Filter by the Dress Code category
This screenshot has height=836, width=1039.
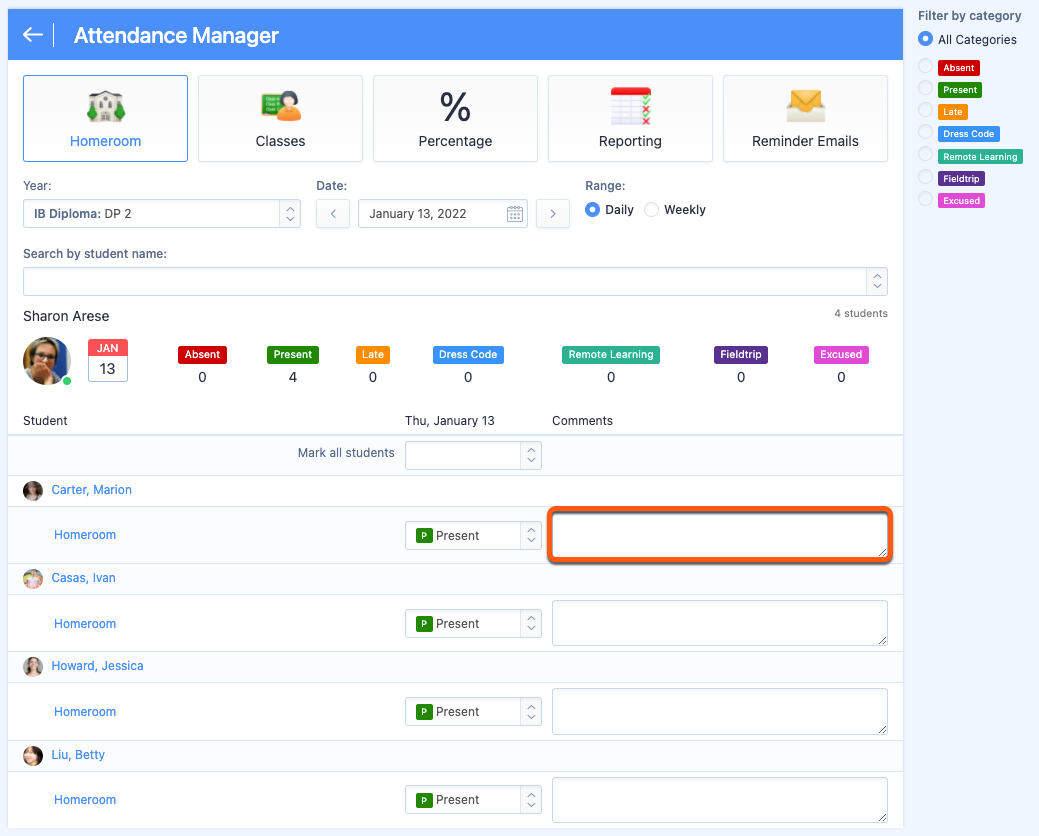coord(926,132)
